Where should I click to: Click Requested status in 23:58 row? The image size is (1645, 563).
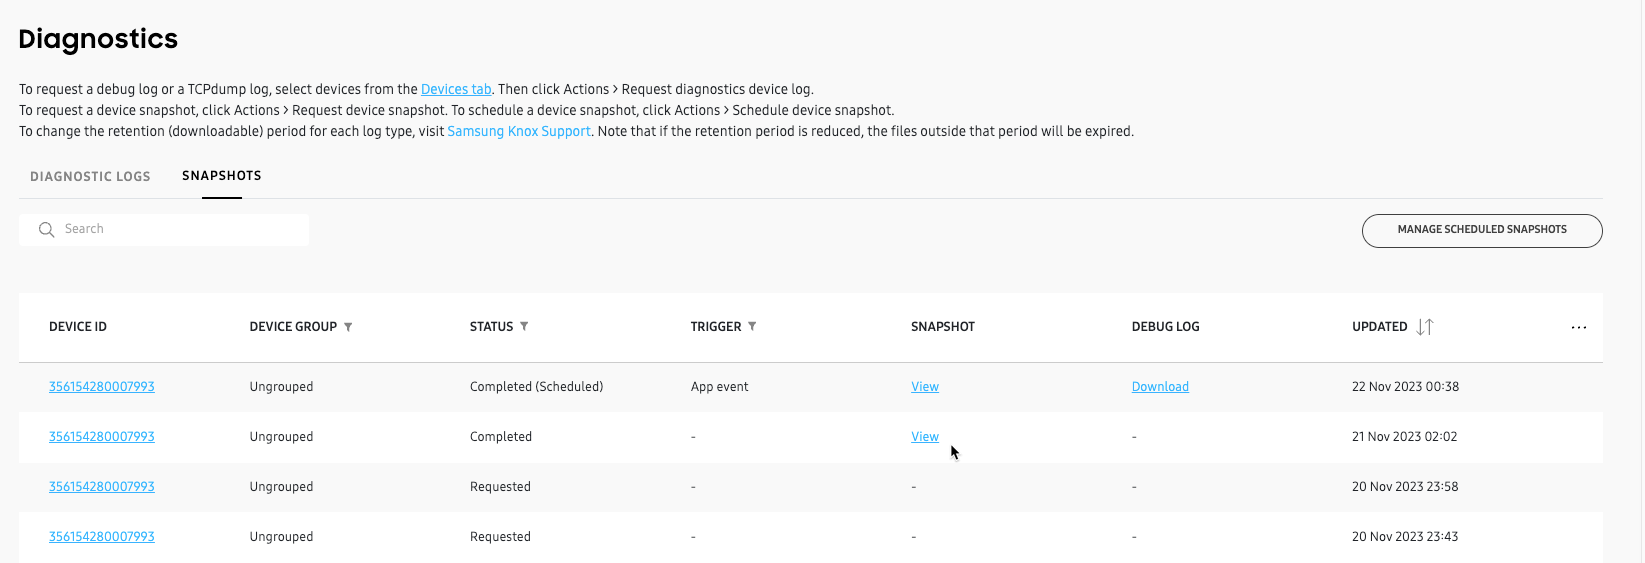point(500,487)
